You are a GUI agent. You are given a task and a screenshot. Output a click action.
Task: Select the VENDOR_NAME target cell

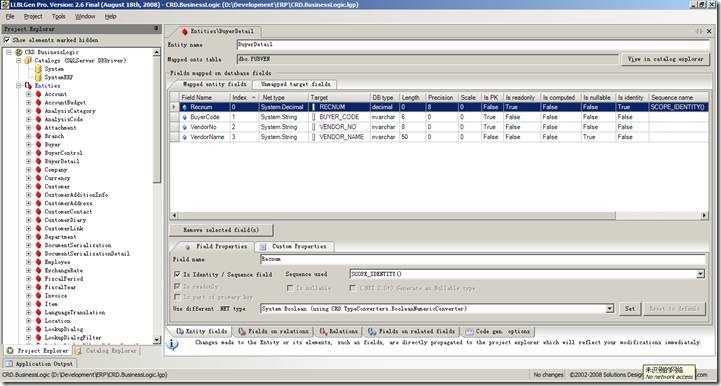pyautogui.click(x=339, y=137)
